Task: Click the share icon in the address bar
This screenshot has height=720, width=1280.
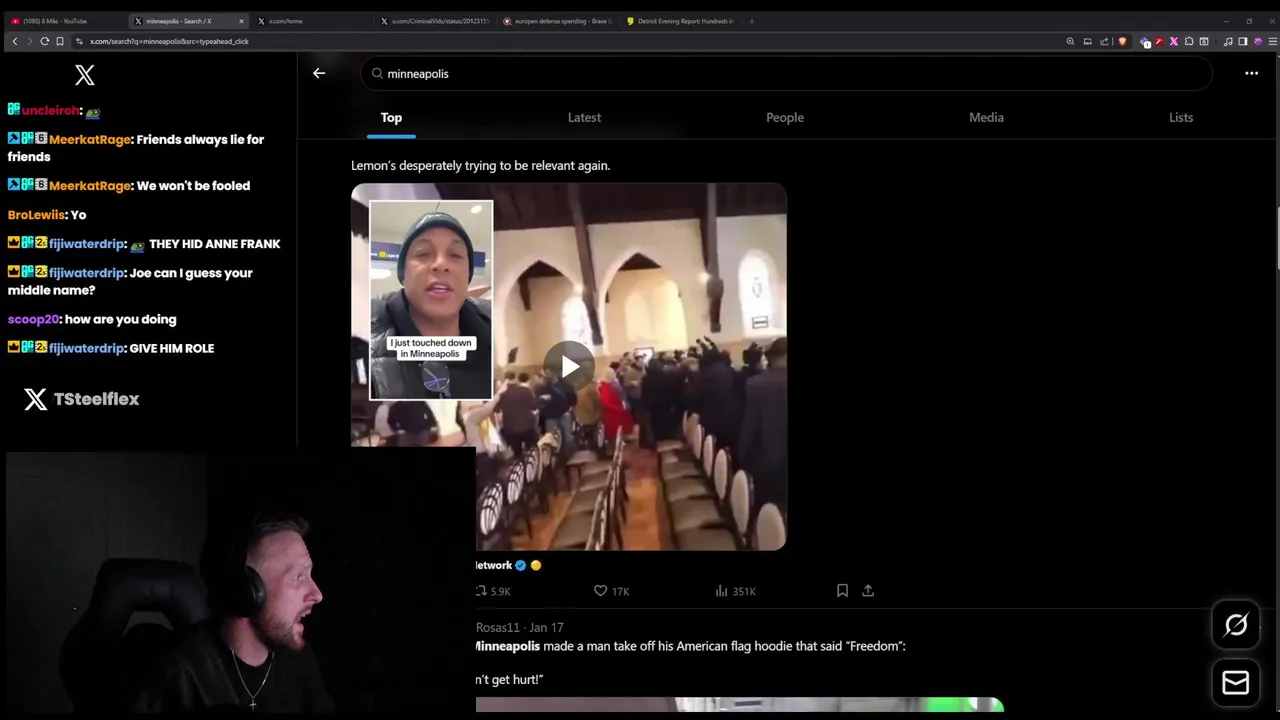Action: click(x=1104, y=41)
